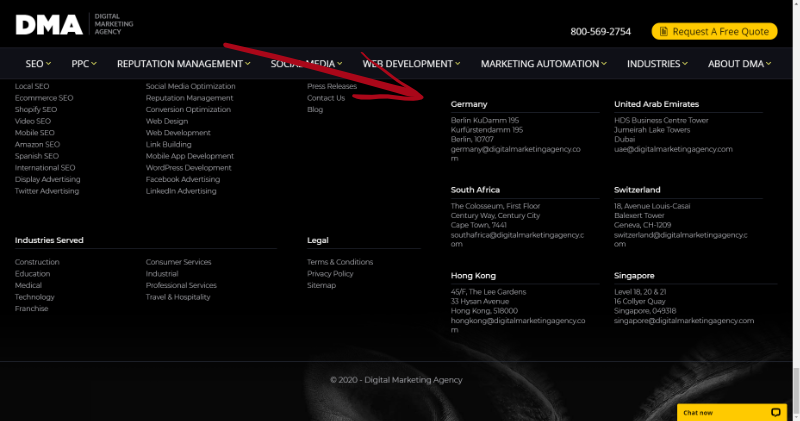Open the Blog link
Image resolution: width=800 pixels, height=421 pixels.
point(315,110)
